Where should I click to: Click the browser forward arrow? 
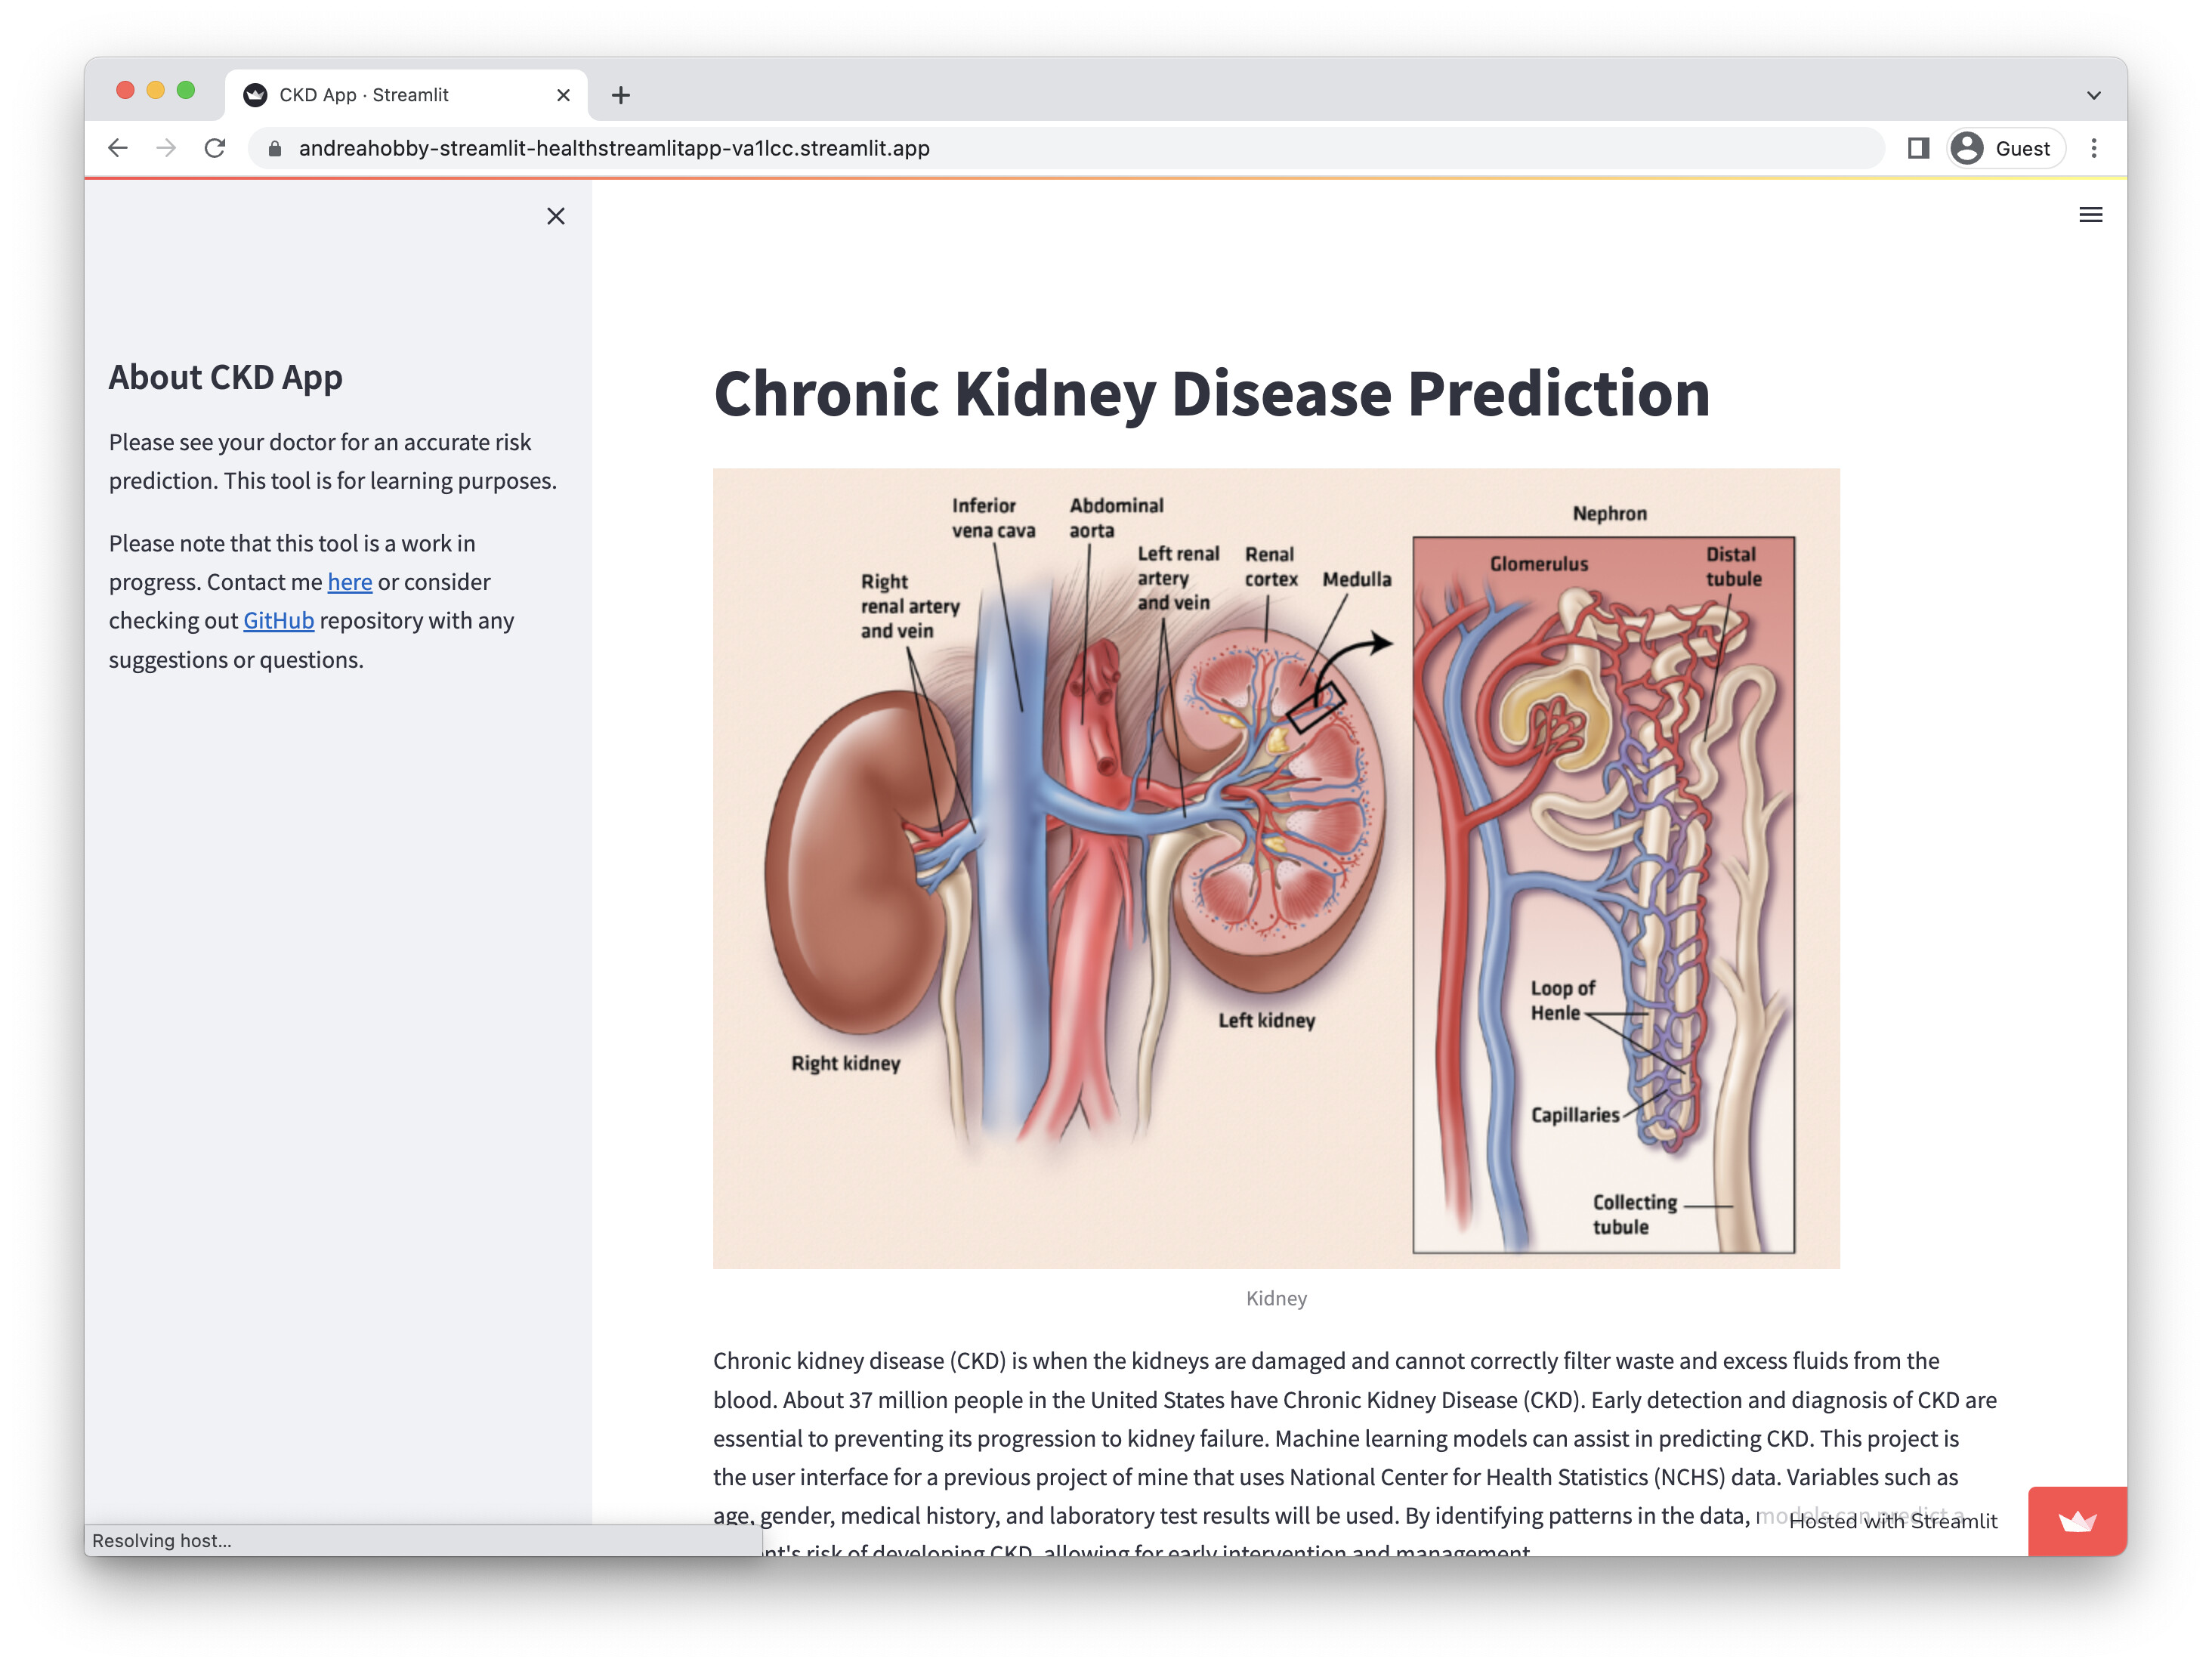pyautogui.click(x=166, y=148)
